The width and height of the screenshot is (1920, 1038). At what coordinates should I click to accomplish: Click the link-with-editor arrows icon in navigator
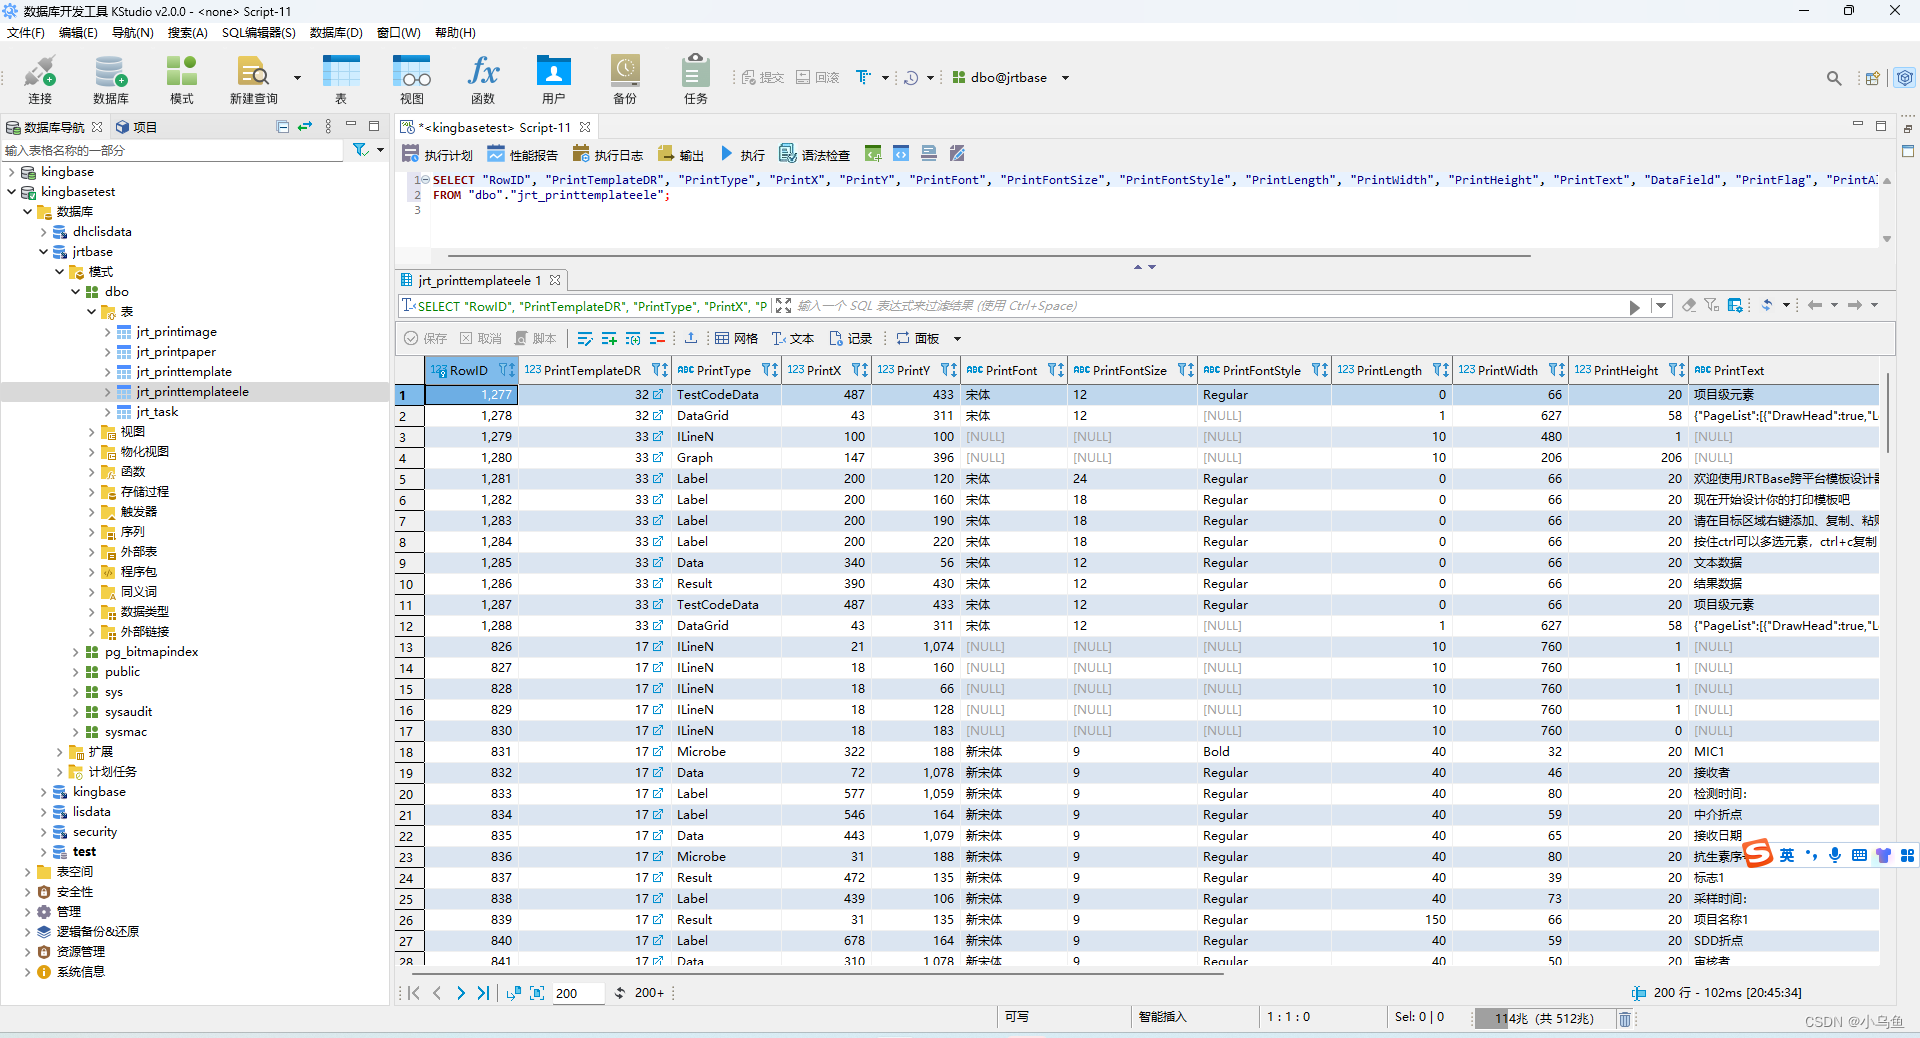coord(305,127)
